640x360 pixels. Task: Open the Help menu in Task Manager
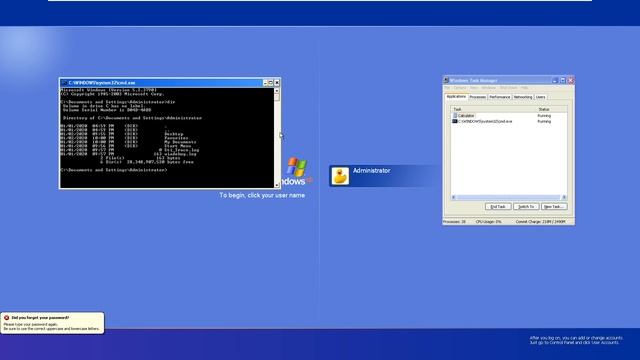pyautogui.click(x=524, y=88)
